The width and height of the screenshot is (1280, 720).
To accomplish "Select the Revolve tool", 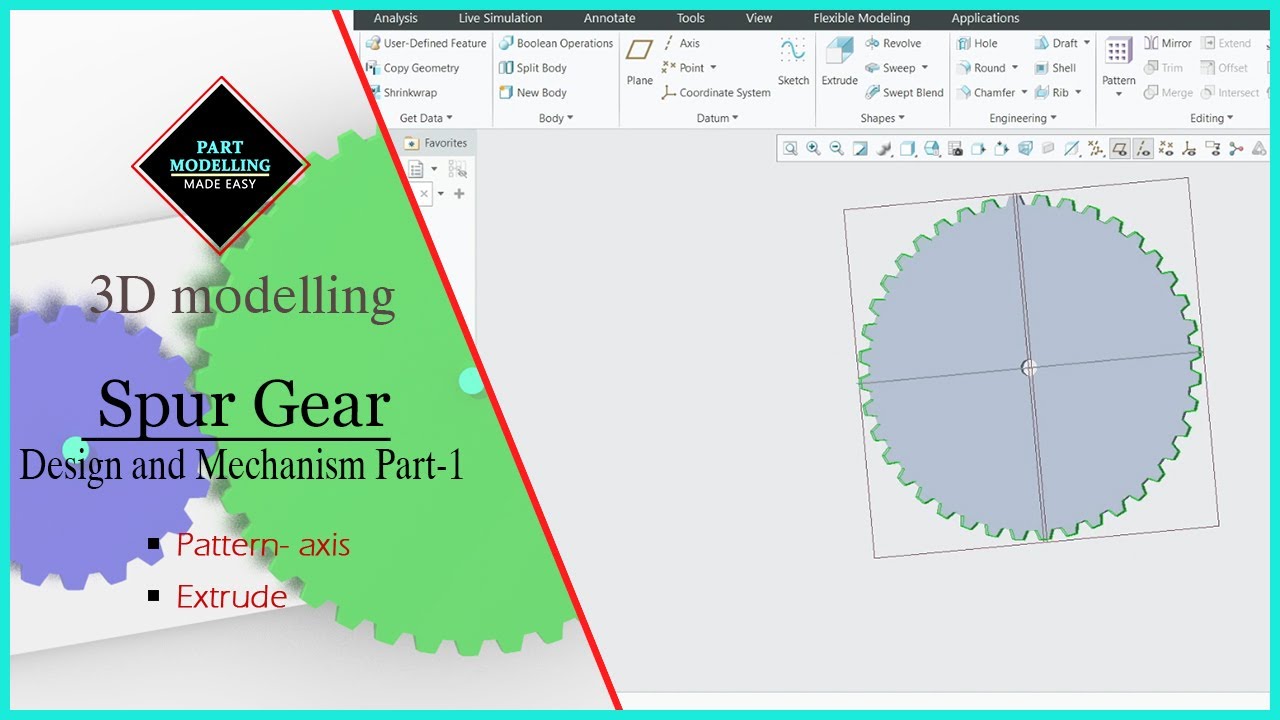I will point(893,43).
